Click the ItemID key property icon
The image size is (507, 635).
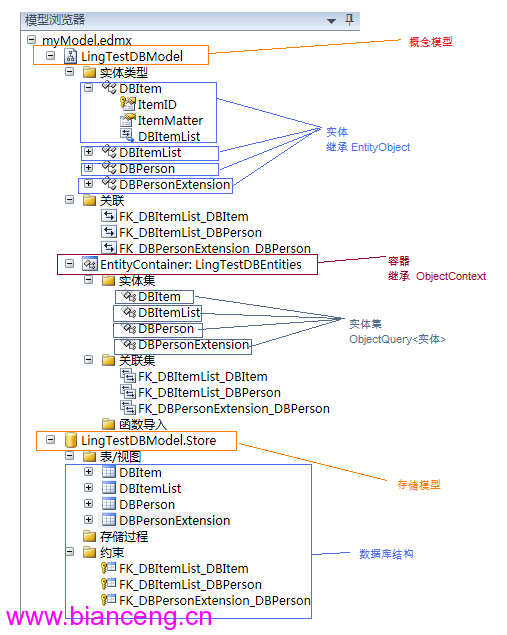(x=128, y=104)
